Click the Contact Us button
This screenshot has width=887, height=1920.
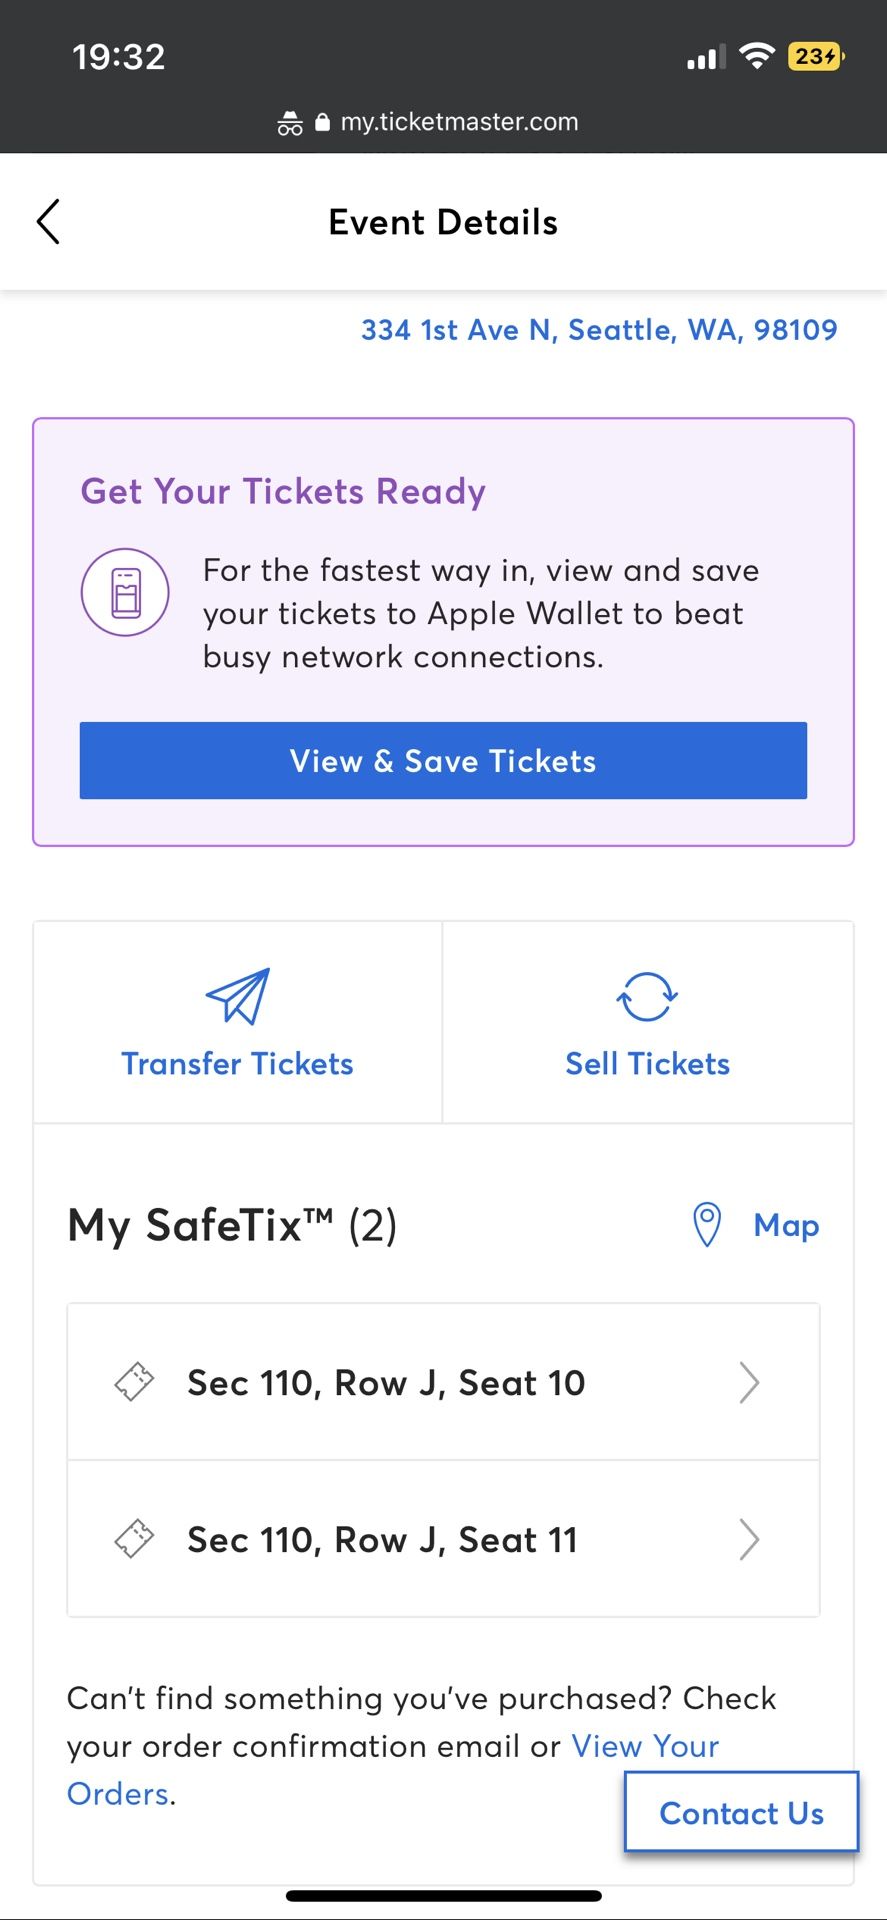(741, 1812)
